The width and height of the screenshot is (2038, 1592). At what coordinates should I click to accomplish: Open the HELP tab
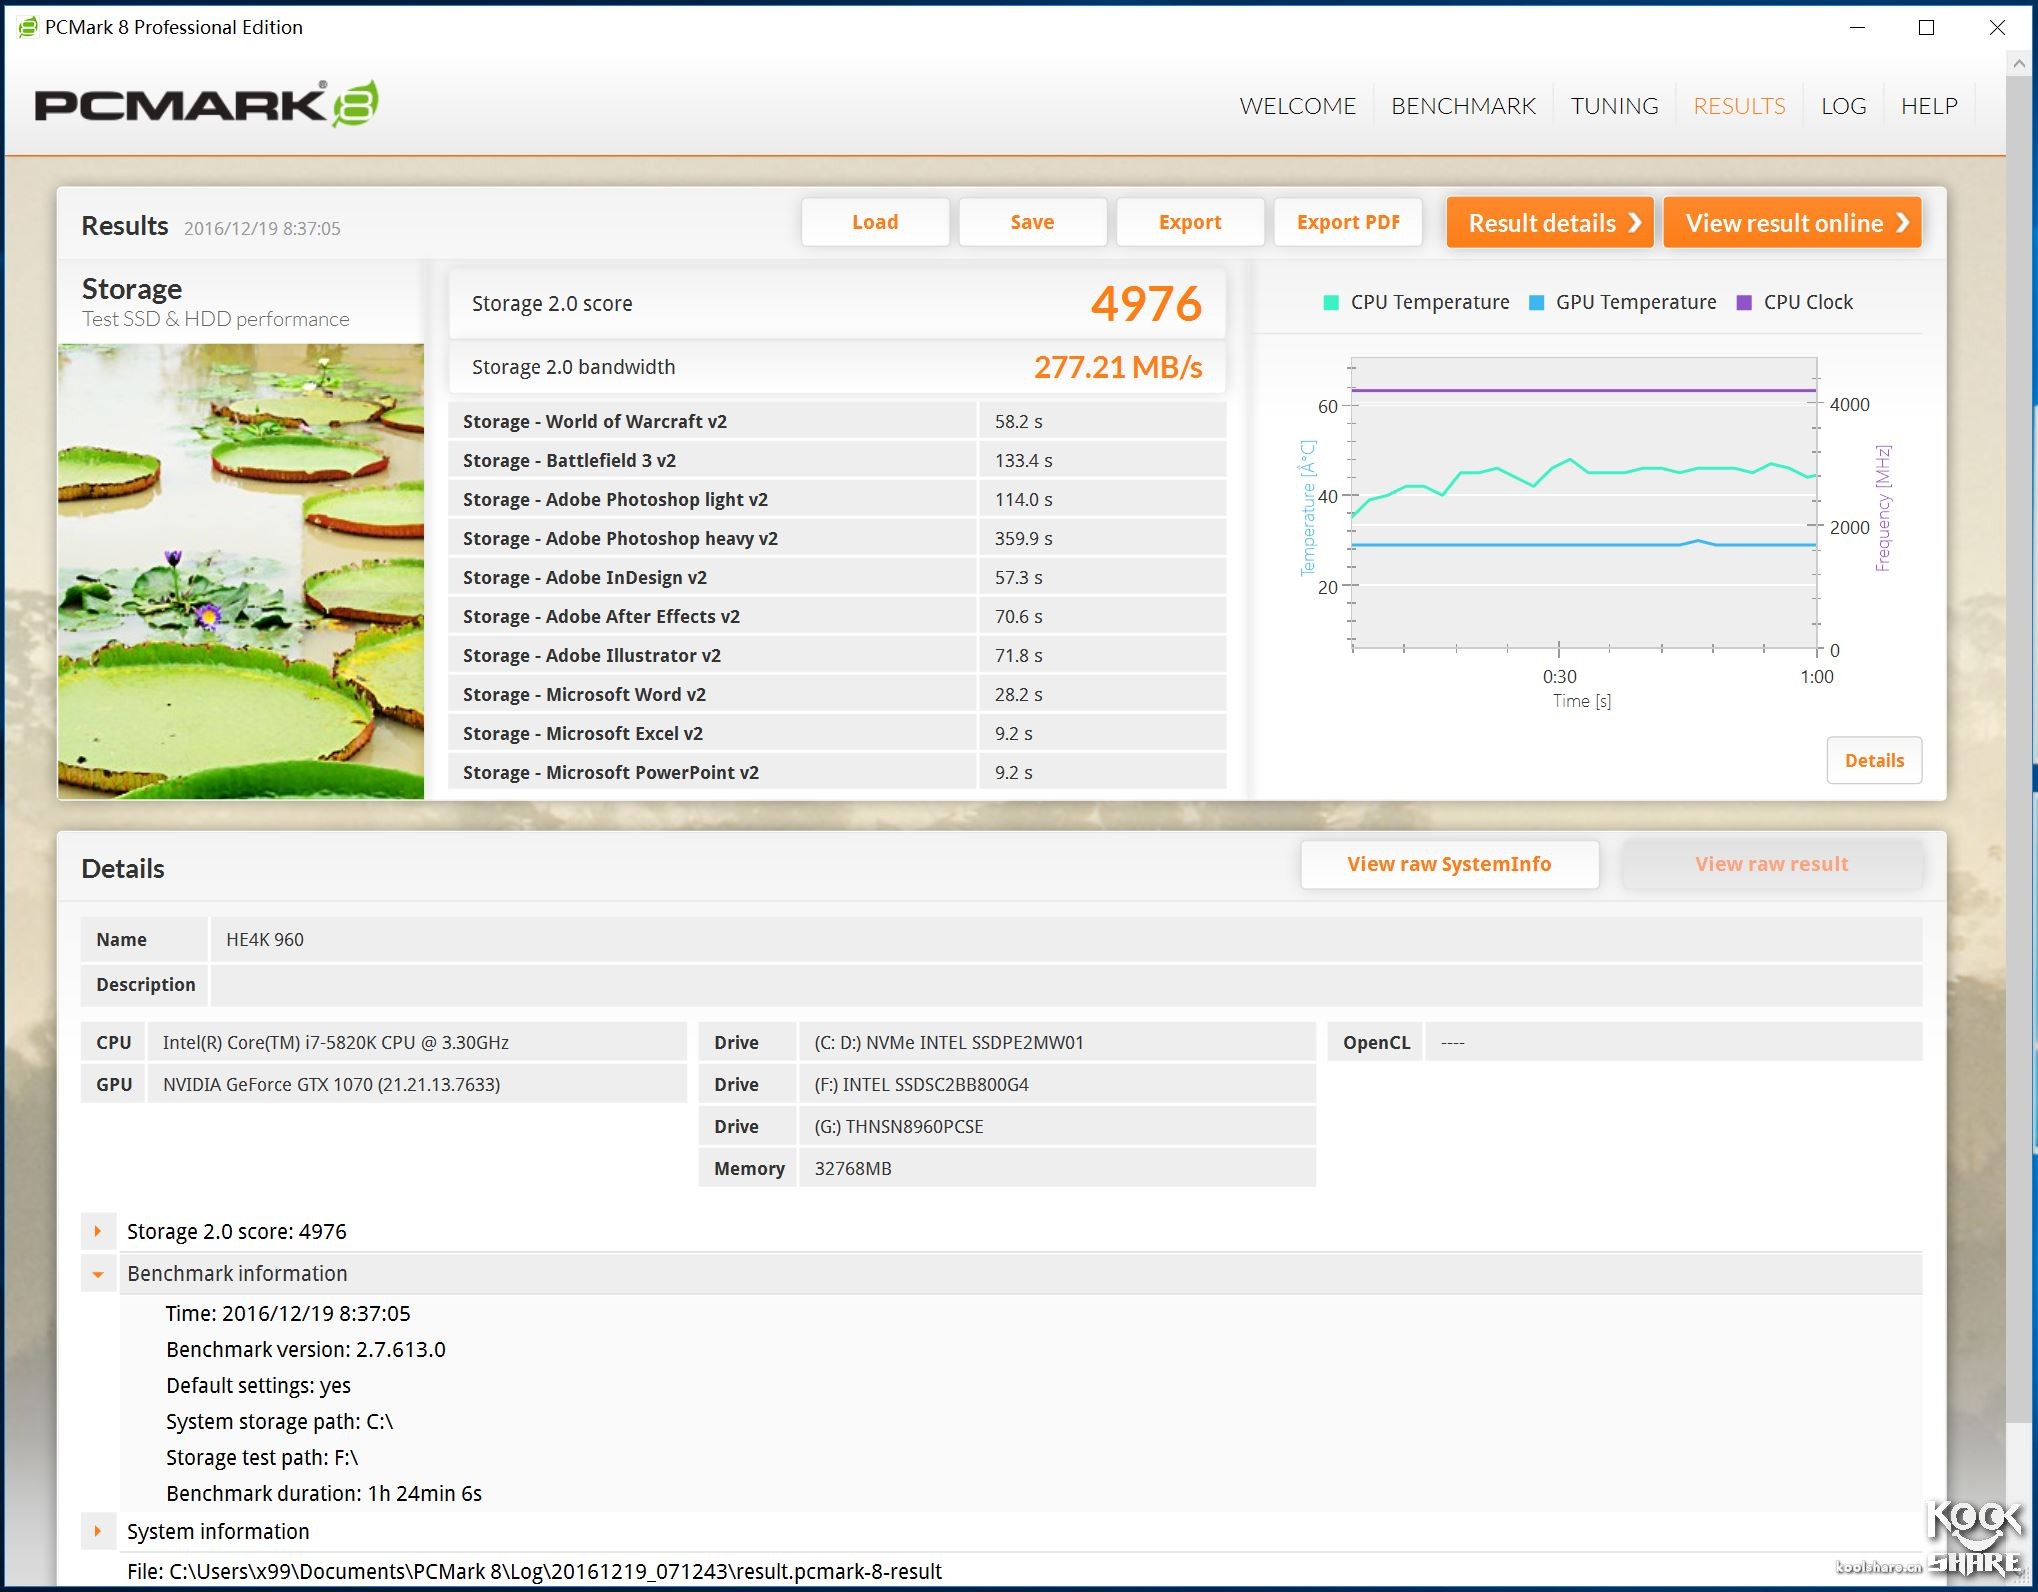click(1928, 106)
